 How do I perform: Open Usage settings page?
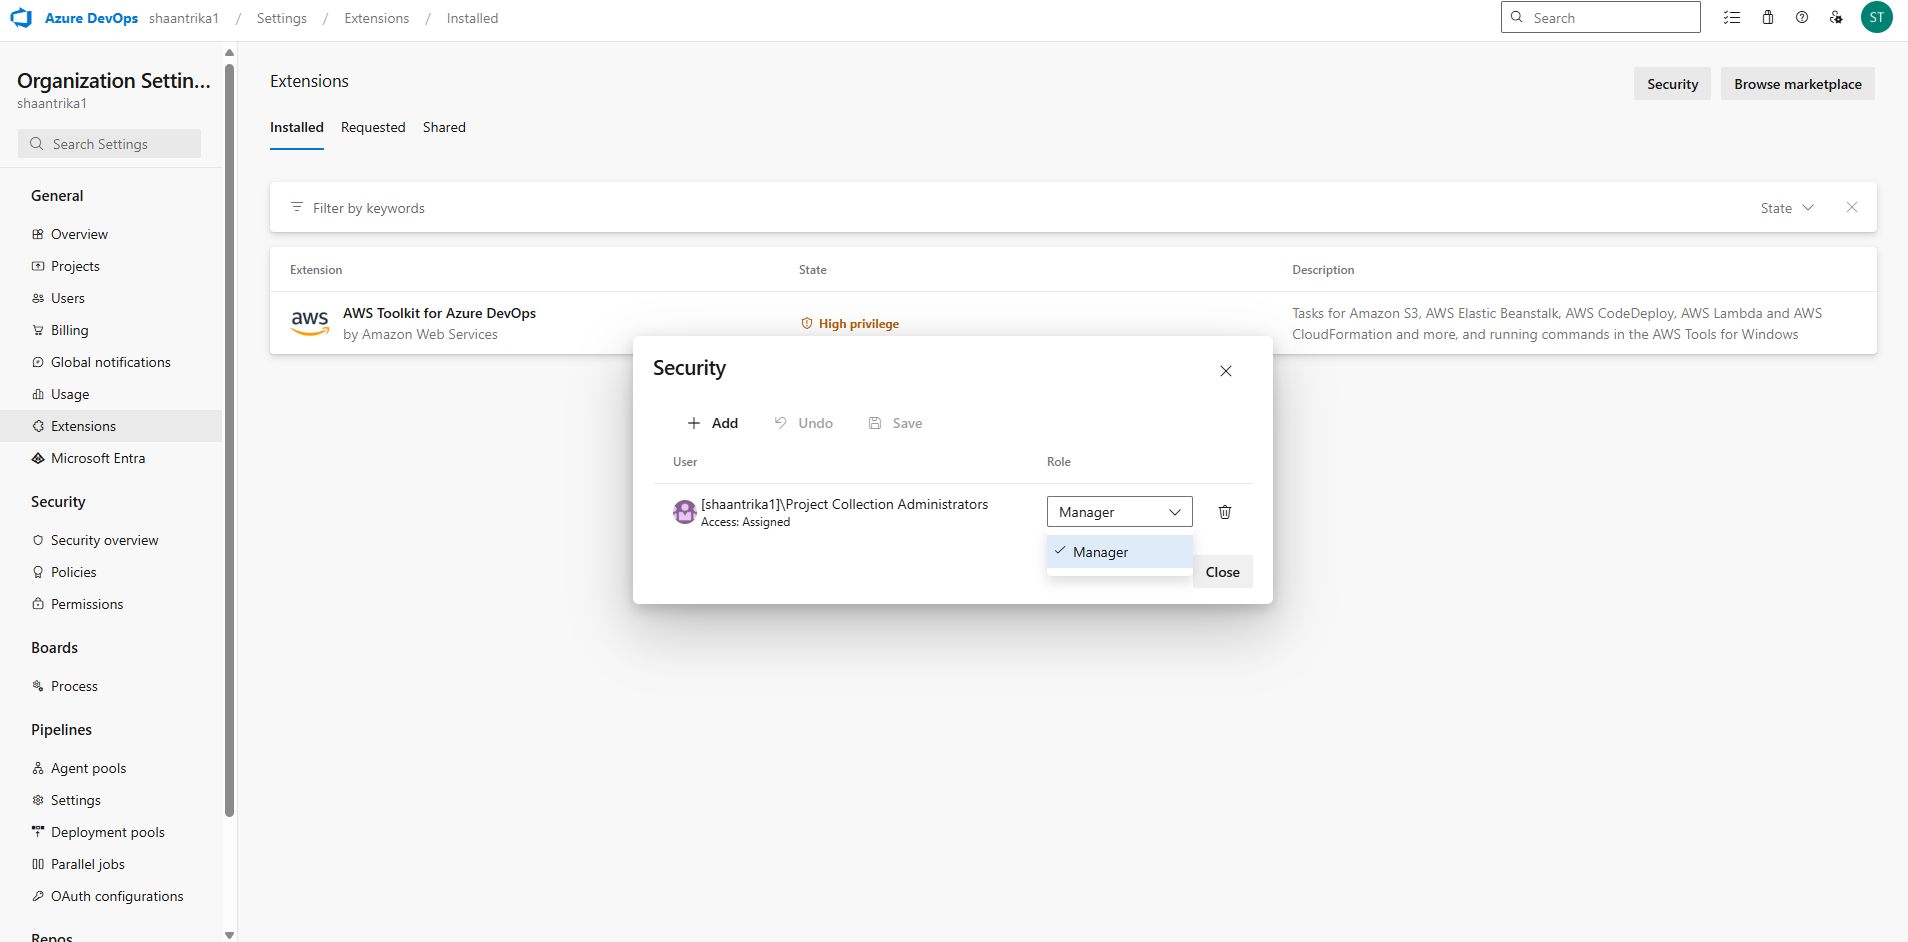pyautogui.click(x=70, y=394)
